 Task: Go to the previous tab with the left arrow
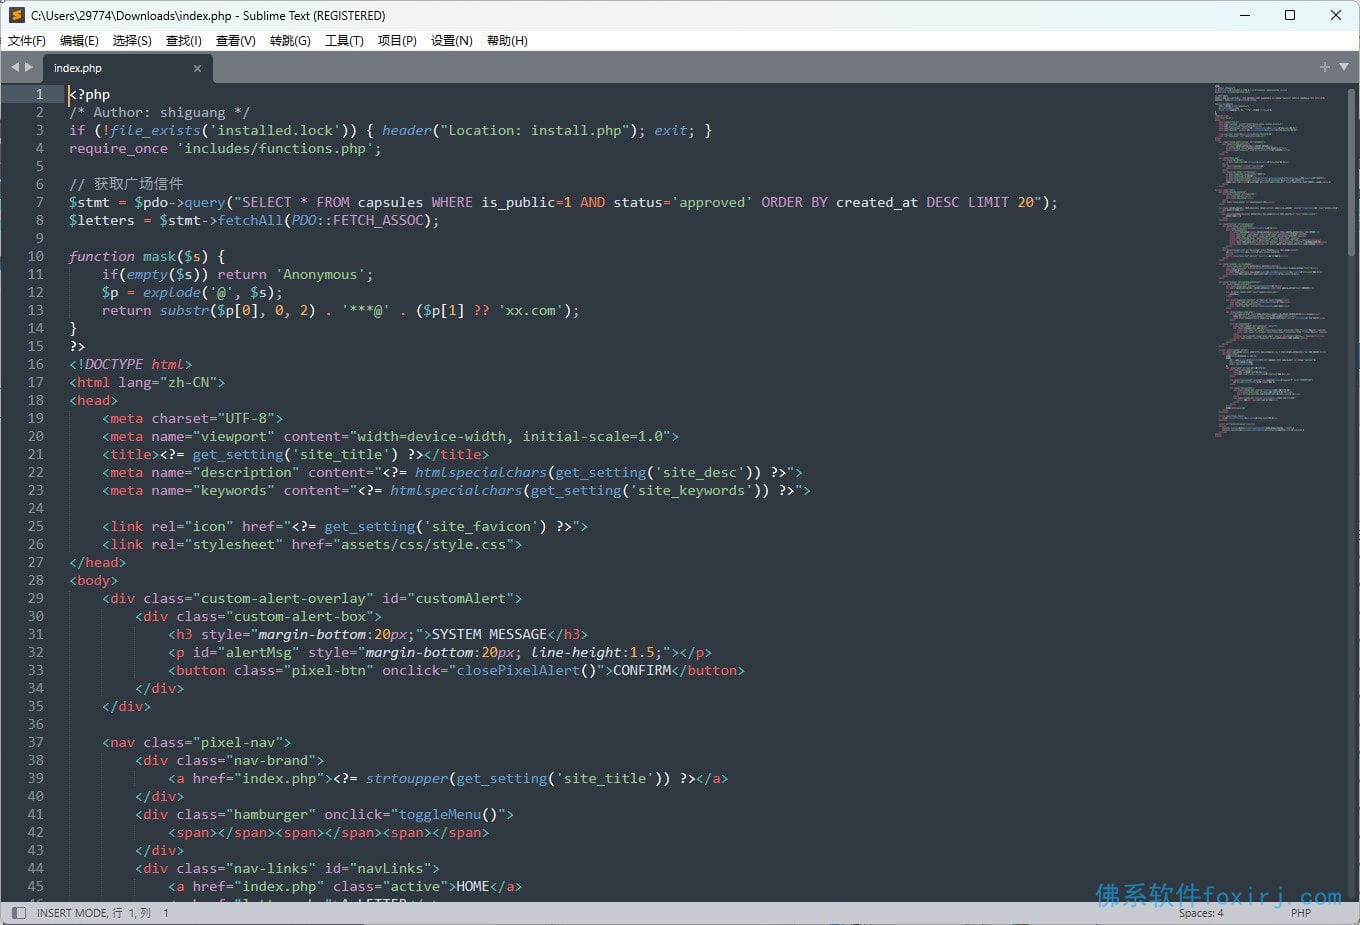[x=15, y=67]
